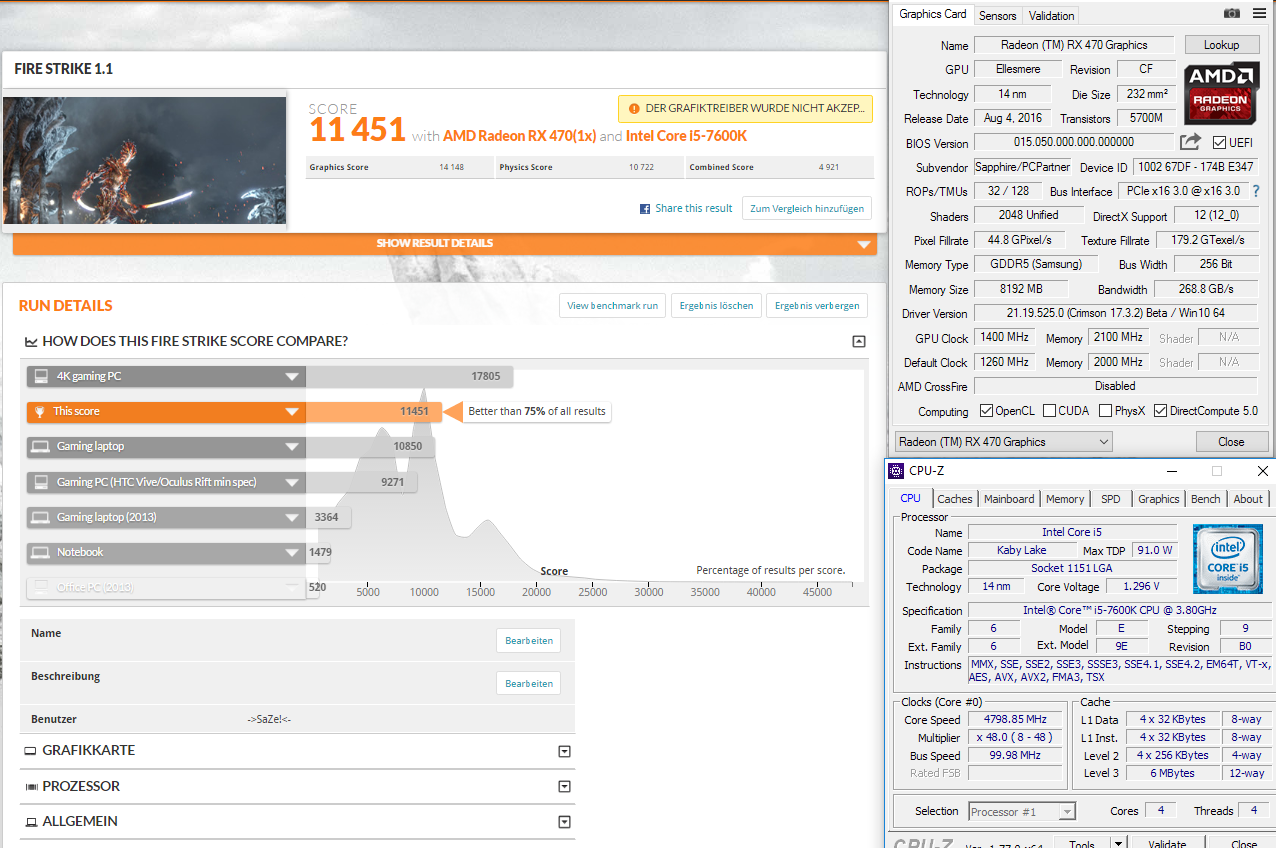The width and height of the screenshot is (1276, 848).
Task: Click the AMD Radeon Graphics logo
Action: pos(1221,94)
